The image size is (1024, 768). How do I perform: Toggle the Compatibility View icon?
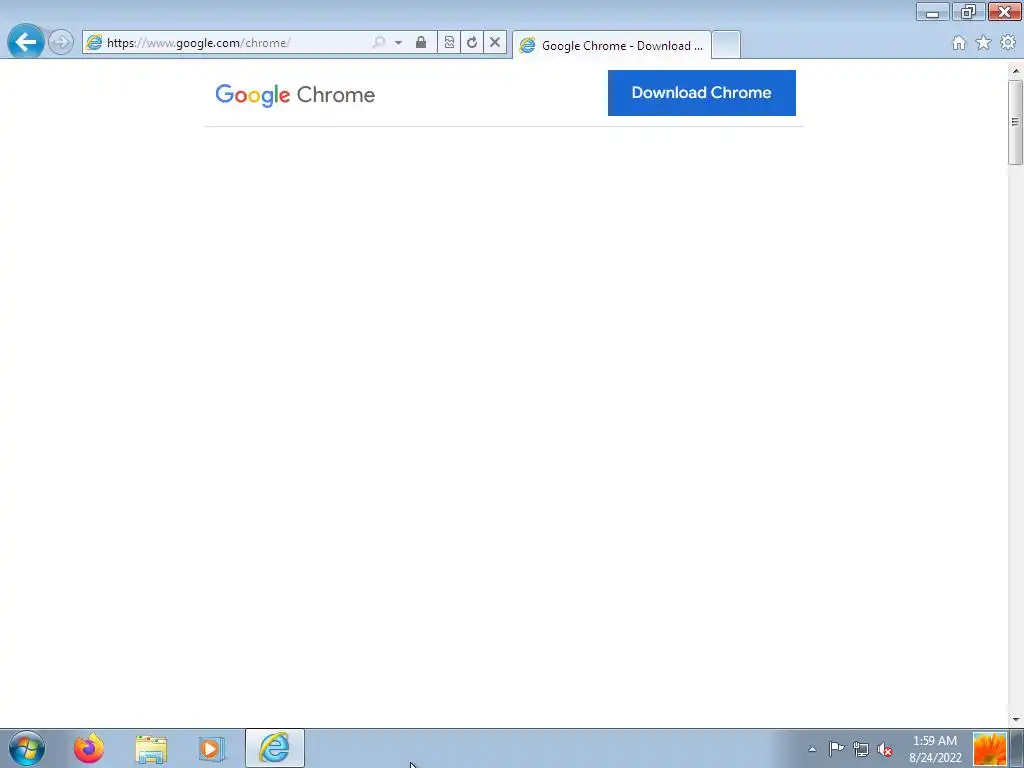[449, 42]
